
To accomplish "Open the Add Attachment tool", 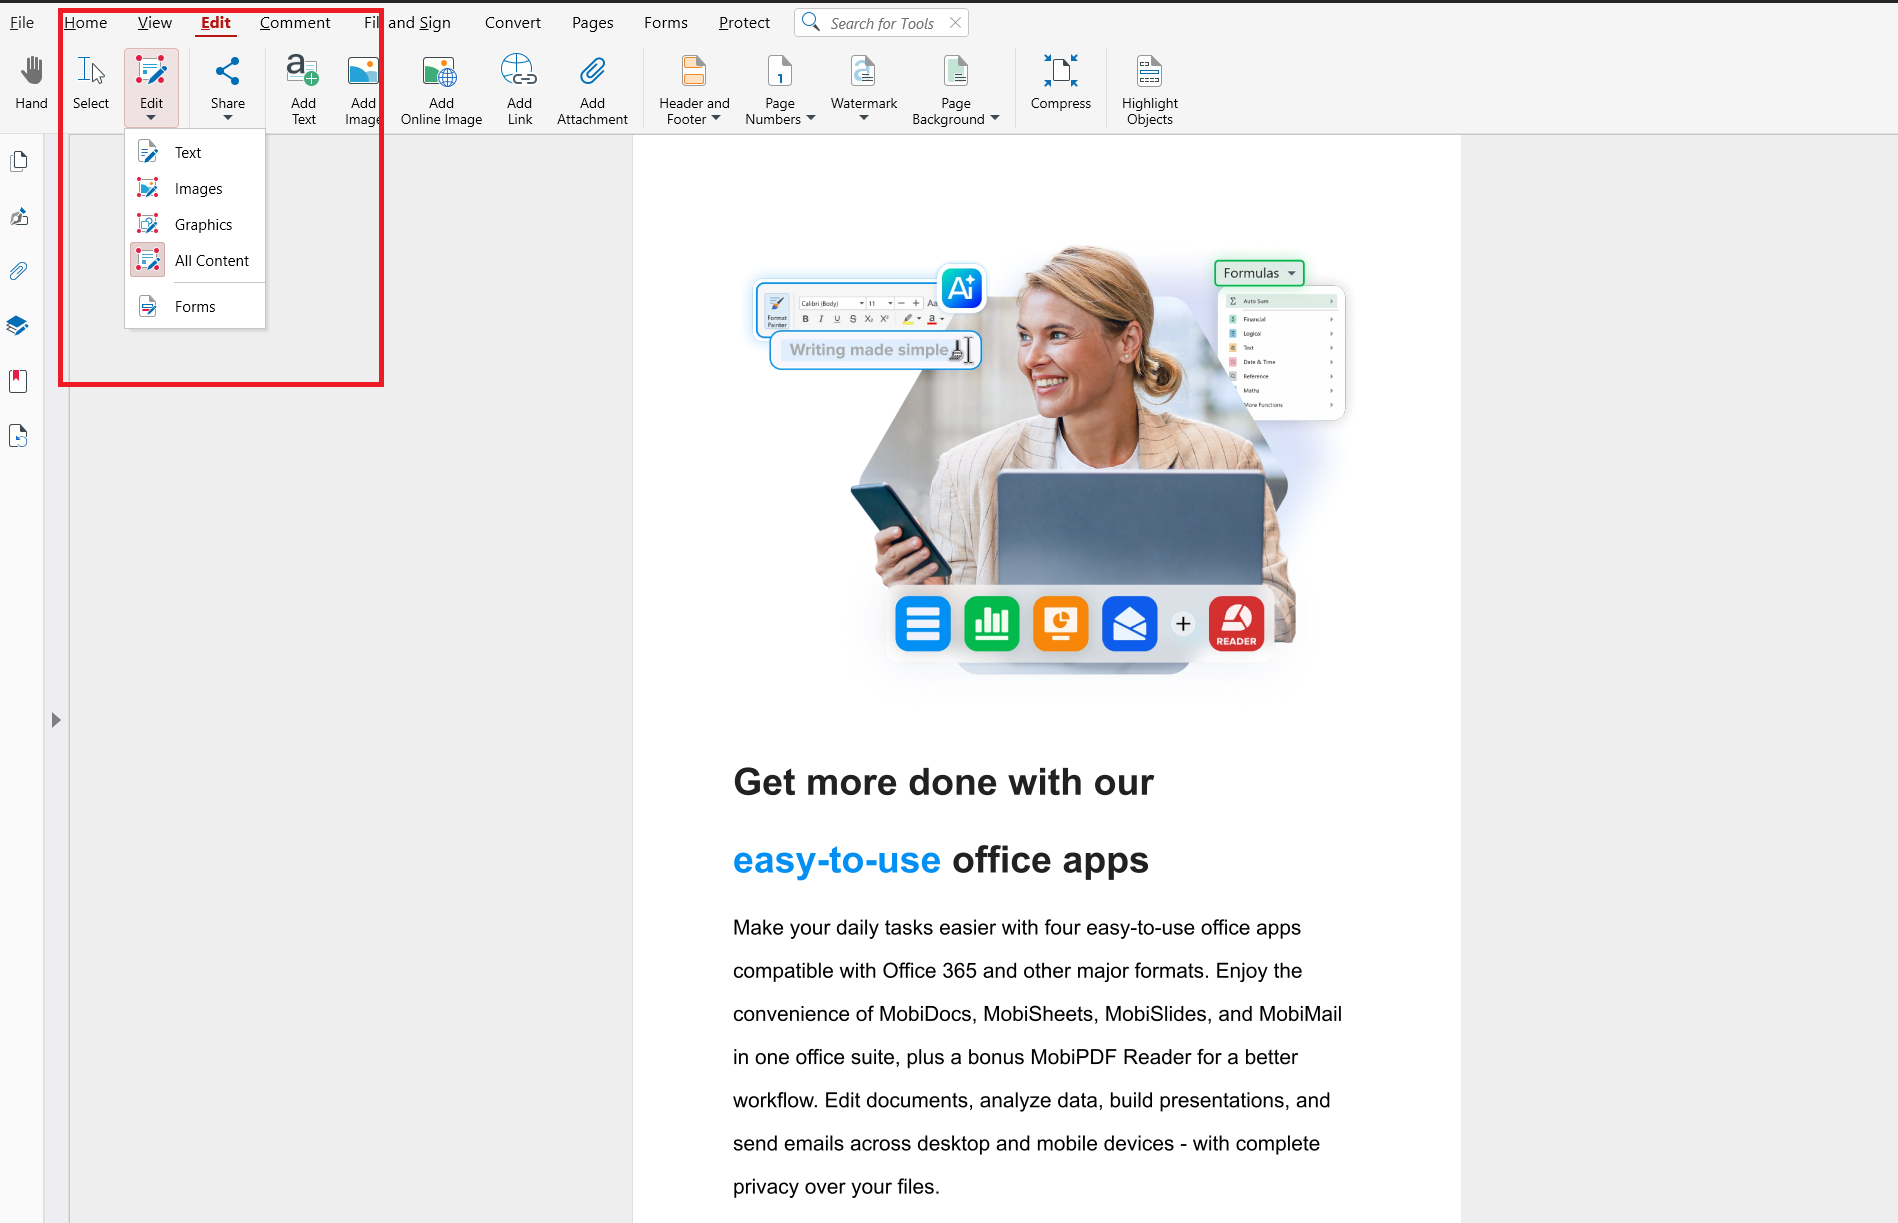I will pos(591,87).
